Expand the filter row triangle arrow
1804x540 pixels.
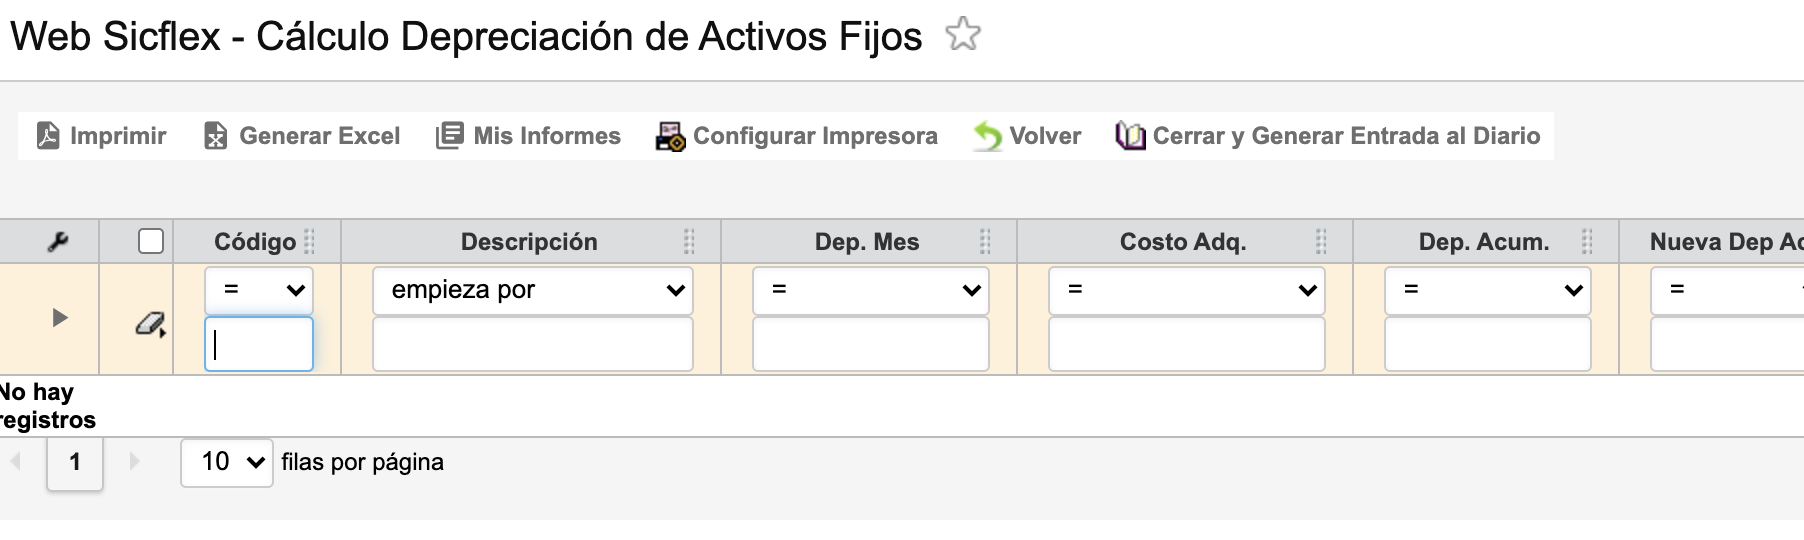point(60,318)
